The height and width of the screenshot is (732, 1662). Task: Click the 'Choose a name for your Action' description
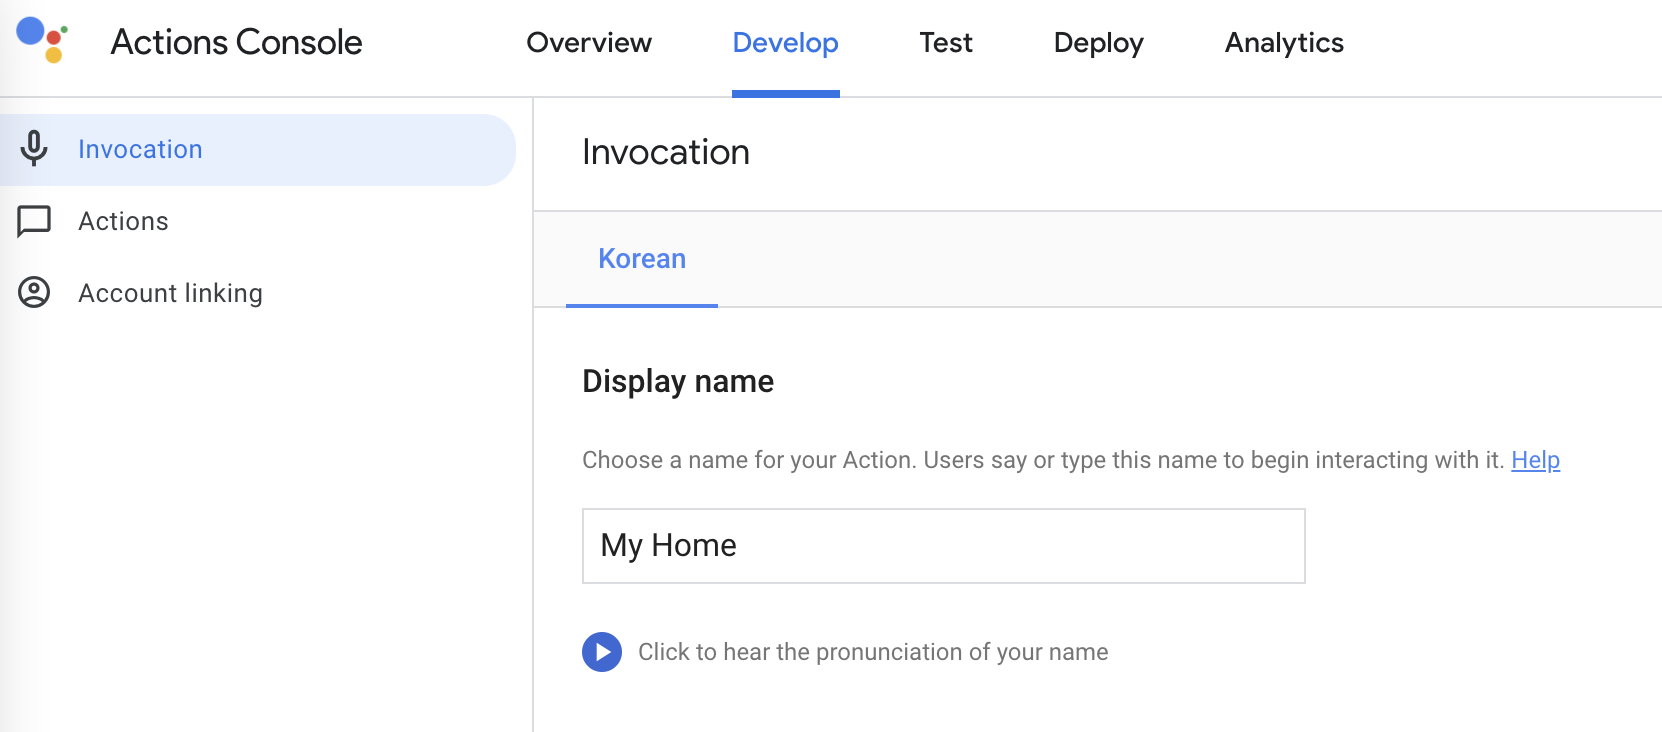1043,460
